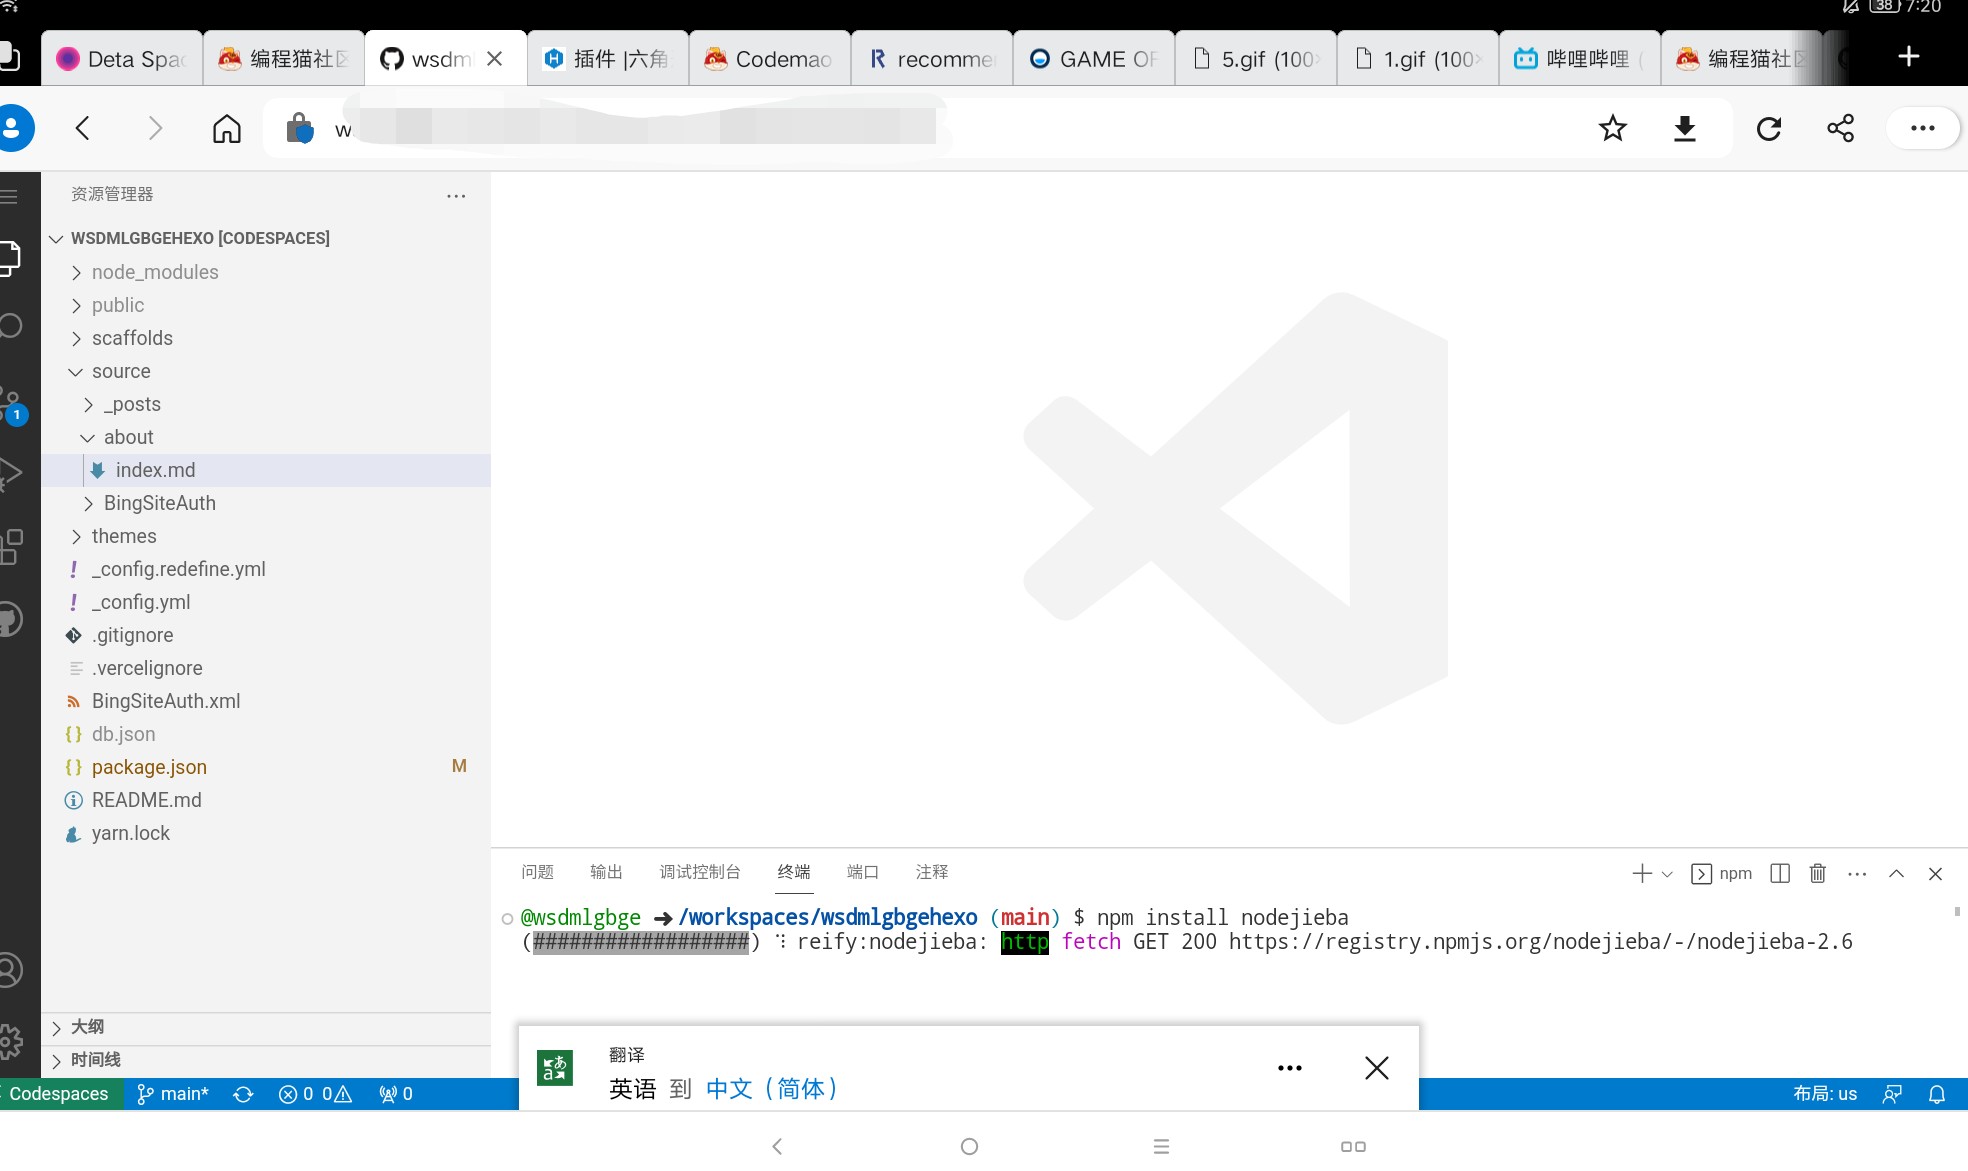This screenshot has height=1171, width=1968.
Task: Switch to Codemao browser tab
Action: pyautogui.click(x=769, y=58)
